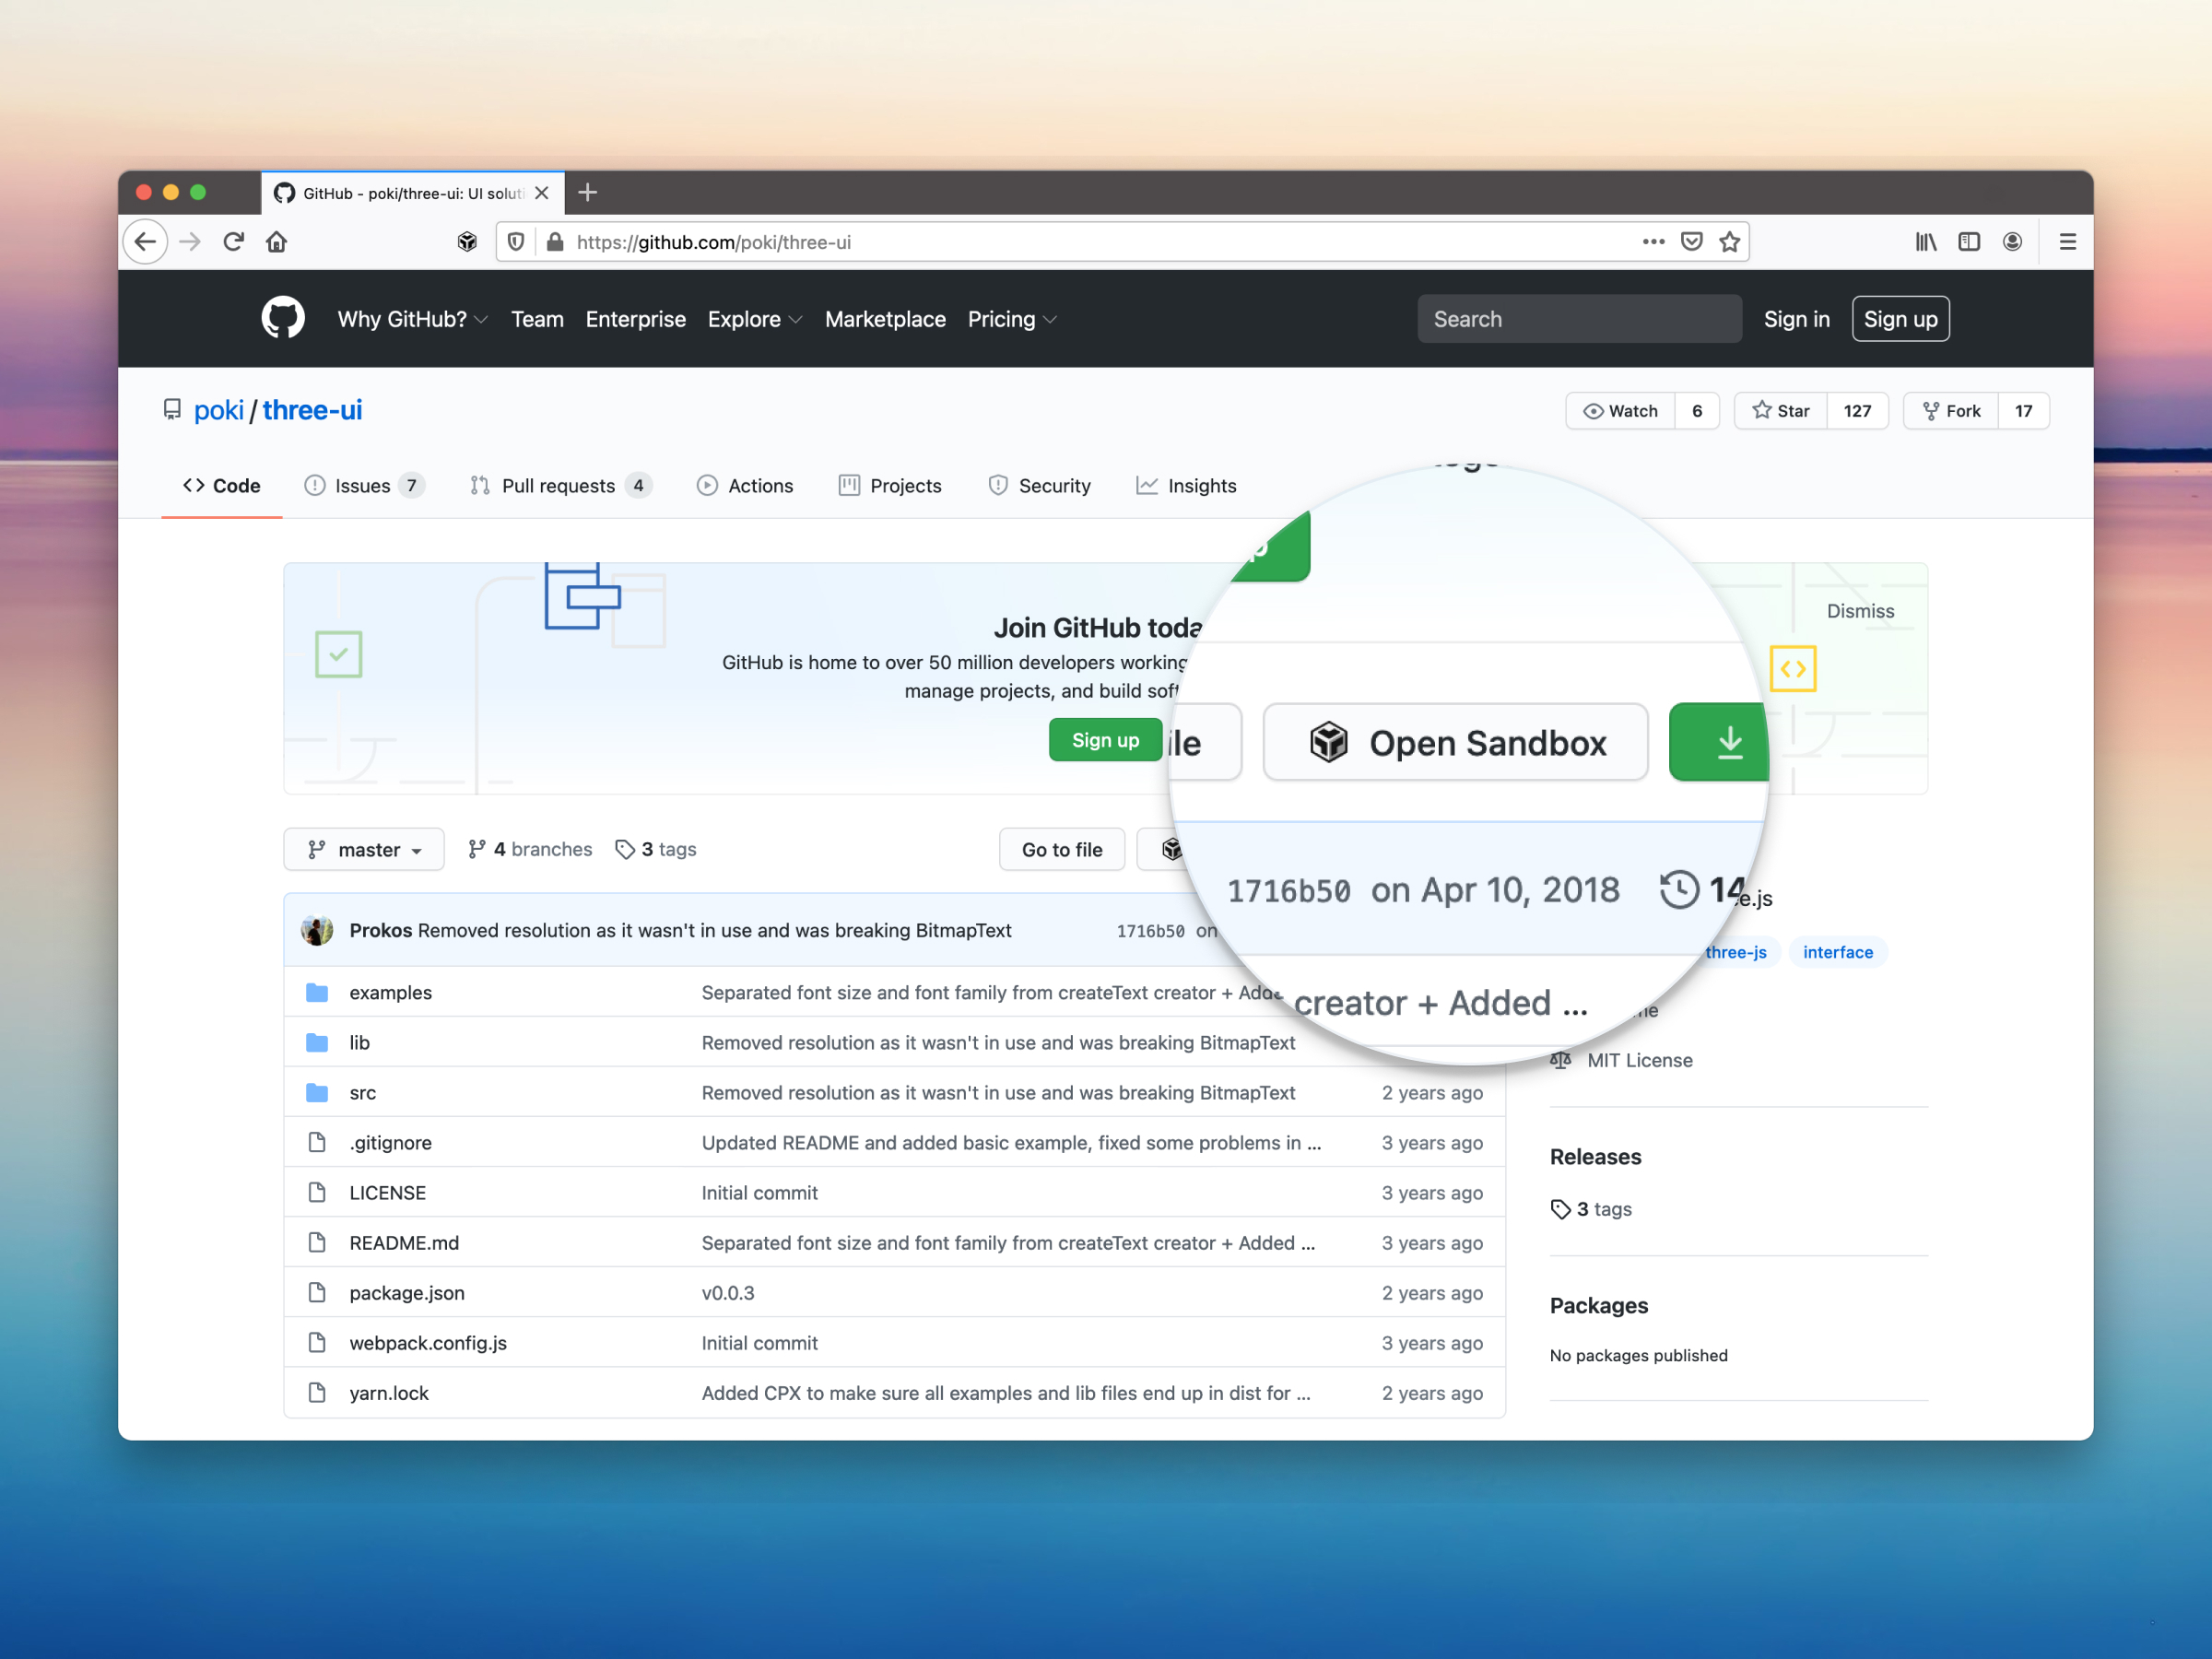Image resolution: width=2212 pixels, height=1659 pixels.
Task: Open the Projects tab
Action: click(x=890, y=486)
